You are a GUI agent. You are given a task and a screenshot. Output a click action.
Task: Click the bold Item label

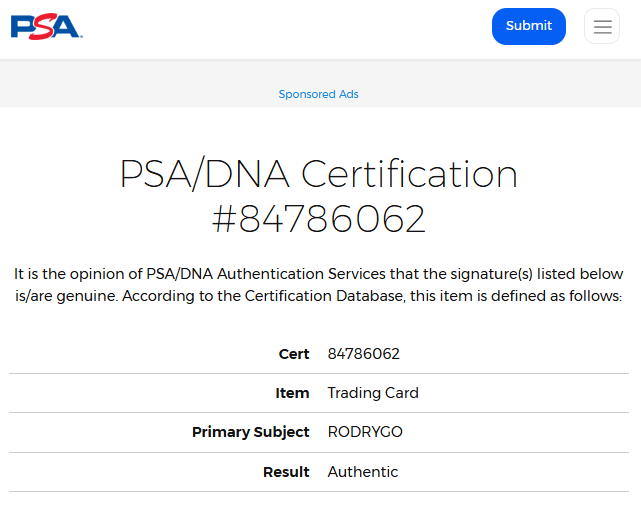292,393
